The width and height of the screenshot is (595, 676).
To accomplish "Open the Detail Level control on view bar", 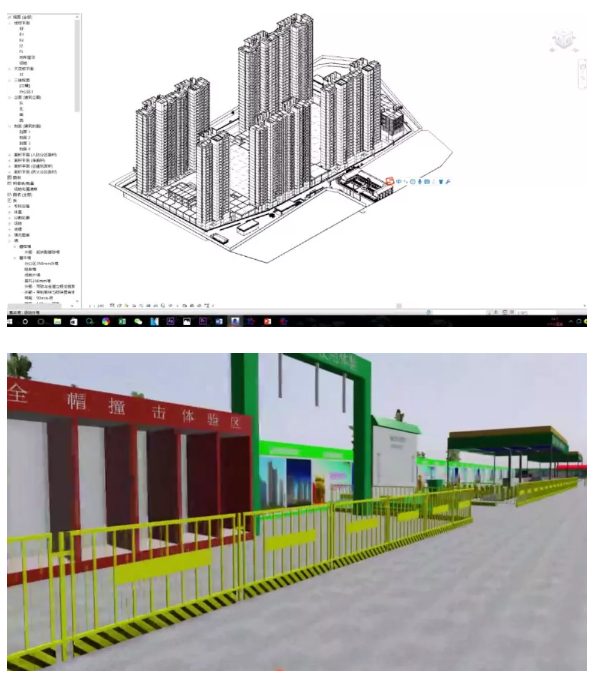I will [x=112, y=306].
